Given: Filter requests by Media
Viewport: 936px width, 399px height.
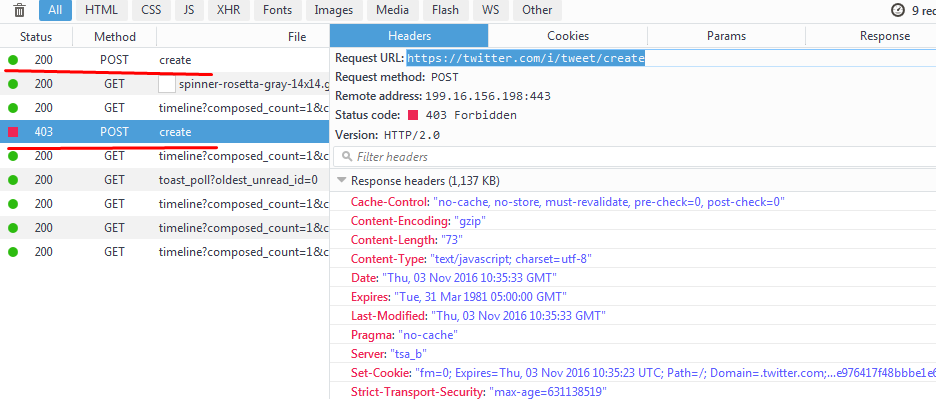Looking at the screenshot, I should pos(393,10).
